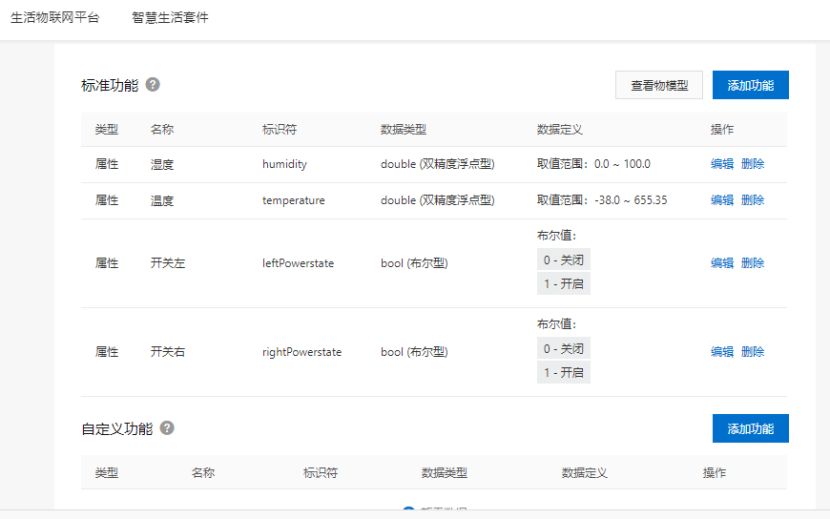
Task: Click range value 0.0 ~ 100.0
Action: [x=622, y=164]
